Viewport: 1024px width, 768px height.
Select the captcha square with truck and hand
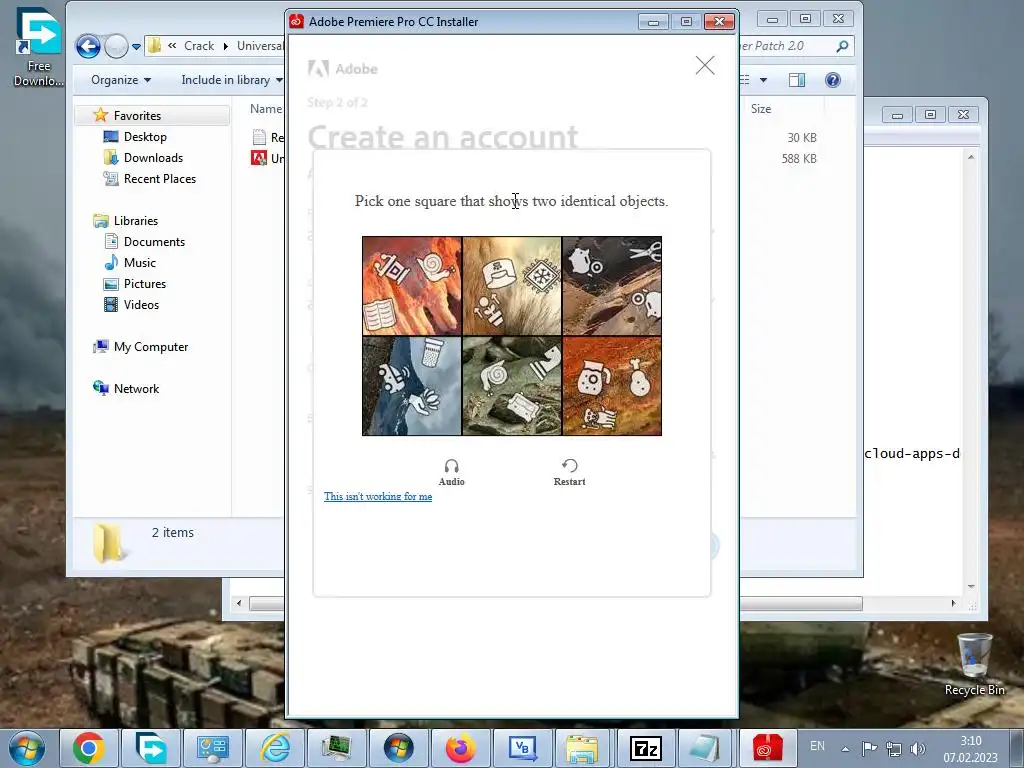[x=412, y=386]
